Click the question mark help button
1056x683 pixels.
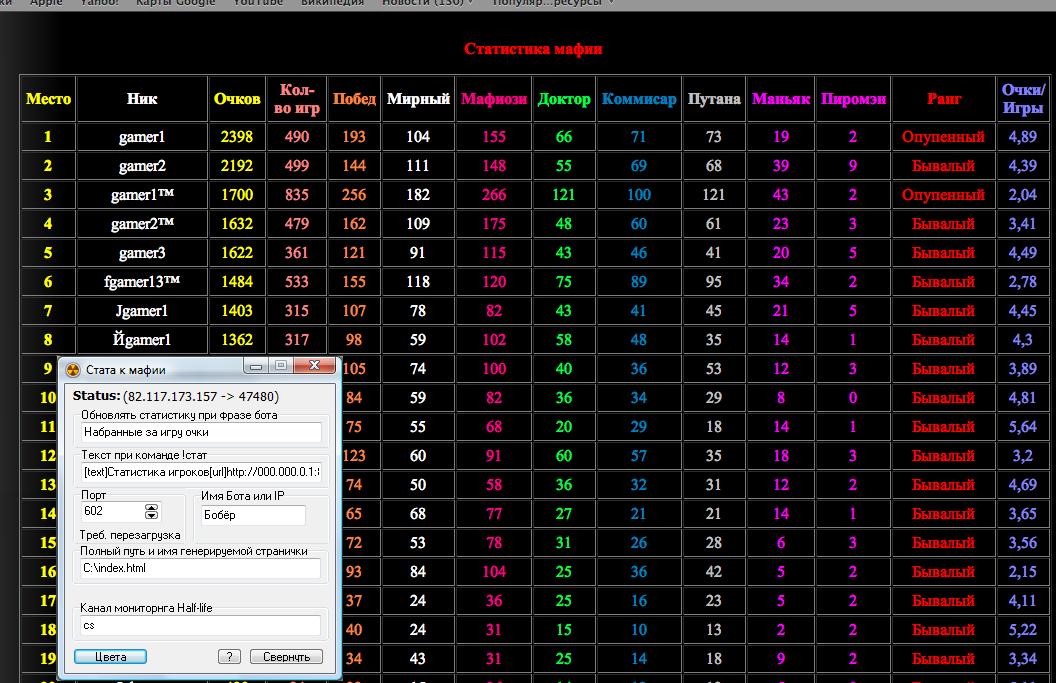pos(229,657)
